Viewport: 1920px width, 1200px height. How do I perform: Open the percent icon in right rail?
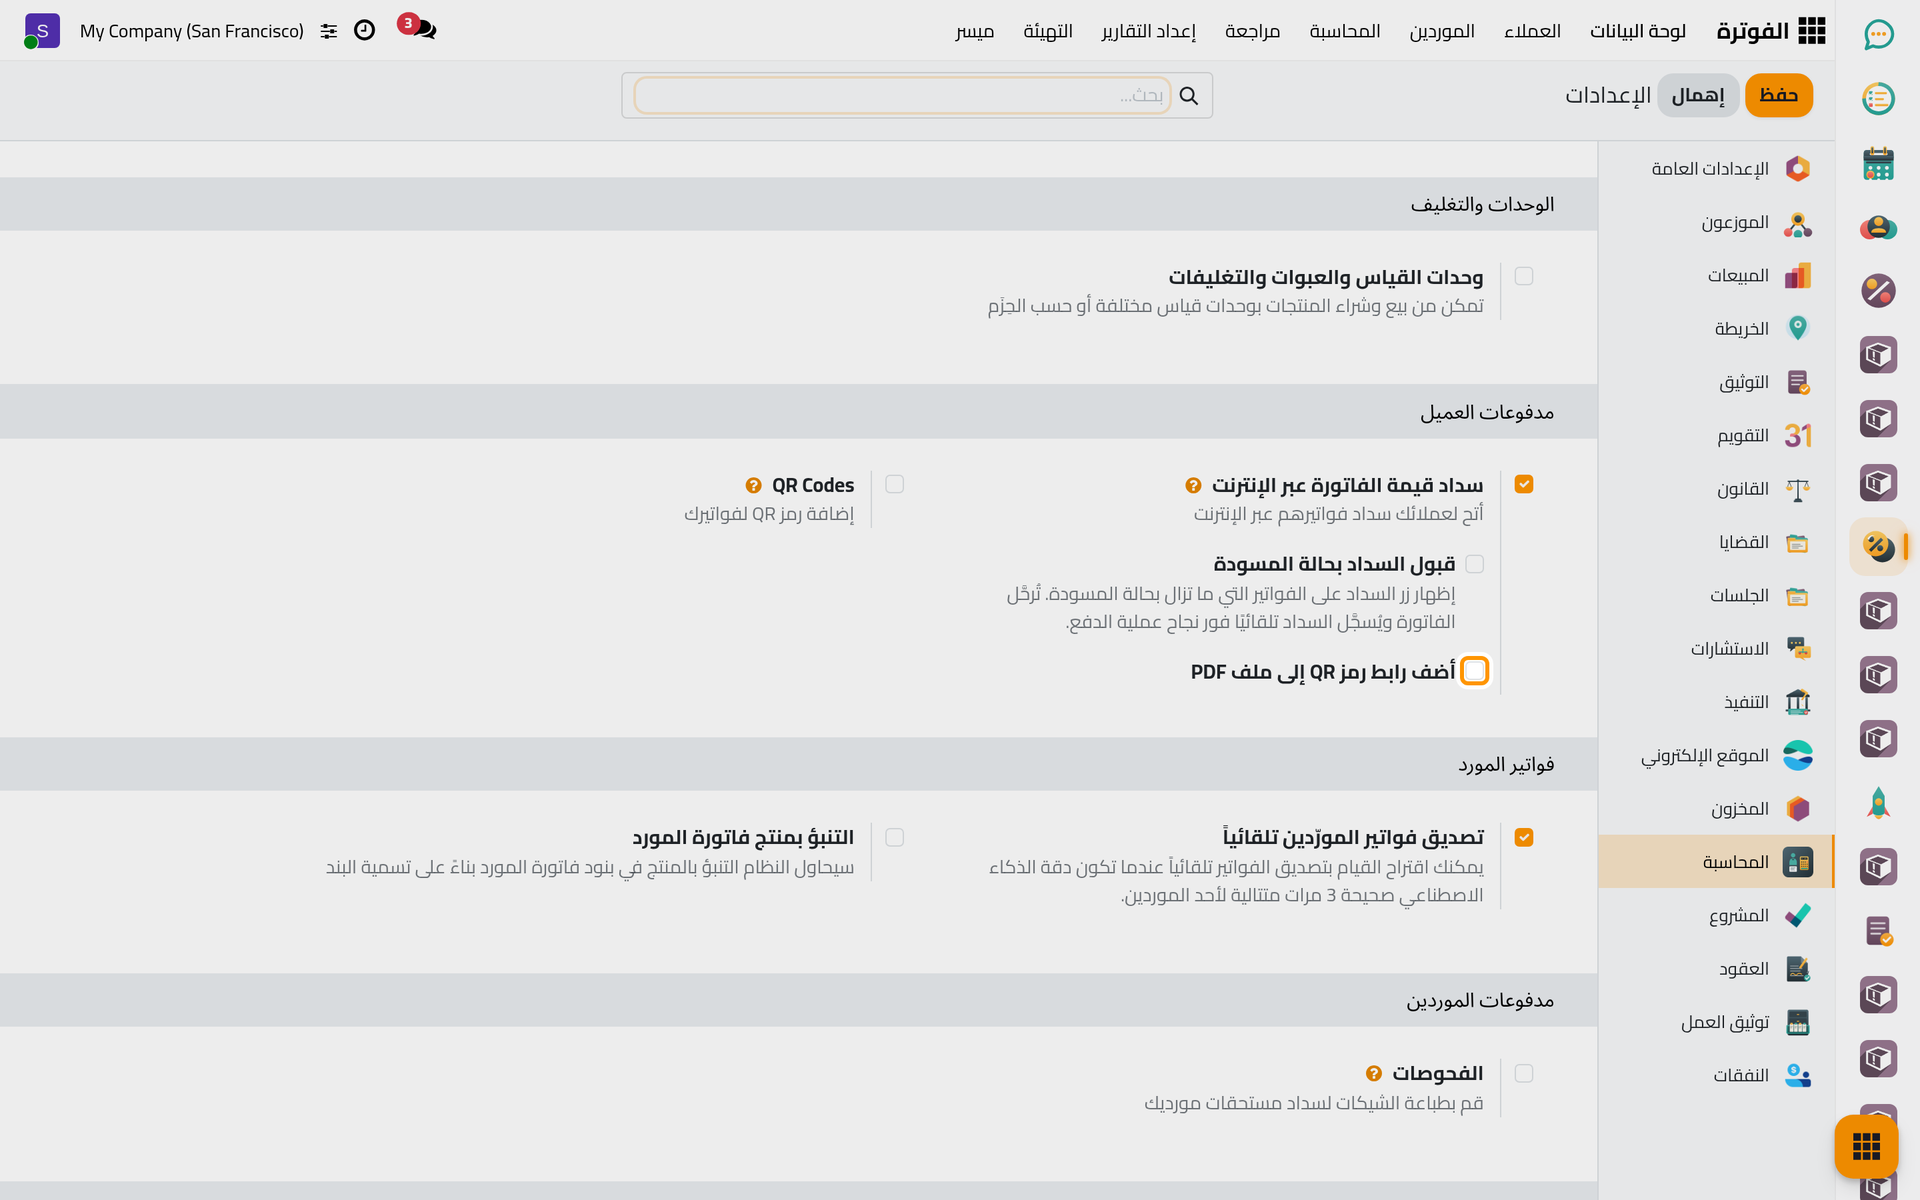(x=1878, y=291)
